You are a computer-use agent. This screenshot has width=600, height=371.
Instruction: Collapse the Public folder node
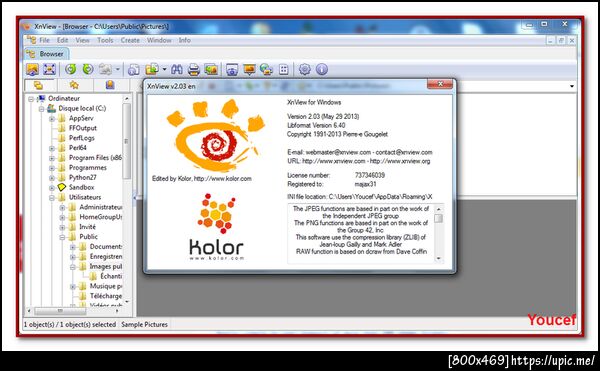click(x=62, y=238)
